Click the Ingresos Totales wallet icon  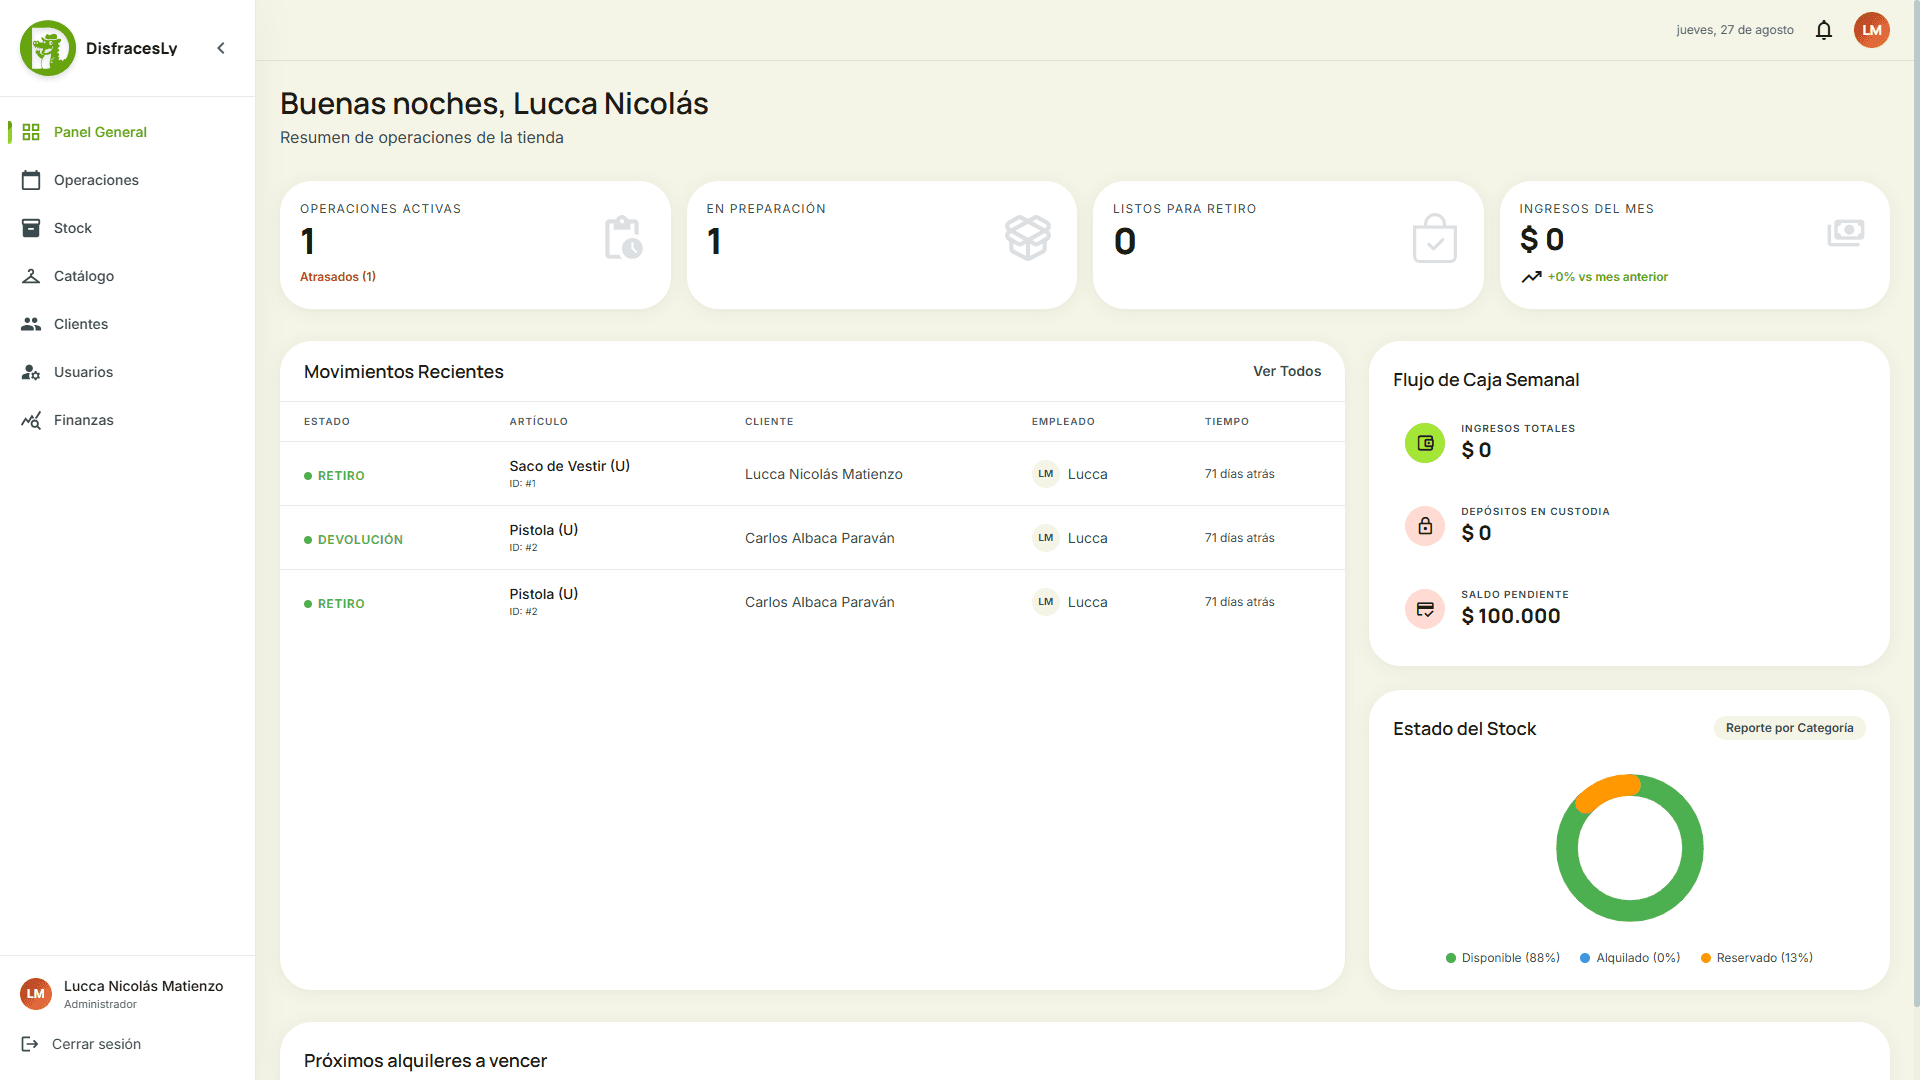tap(1425, 443)
